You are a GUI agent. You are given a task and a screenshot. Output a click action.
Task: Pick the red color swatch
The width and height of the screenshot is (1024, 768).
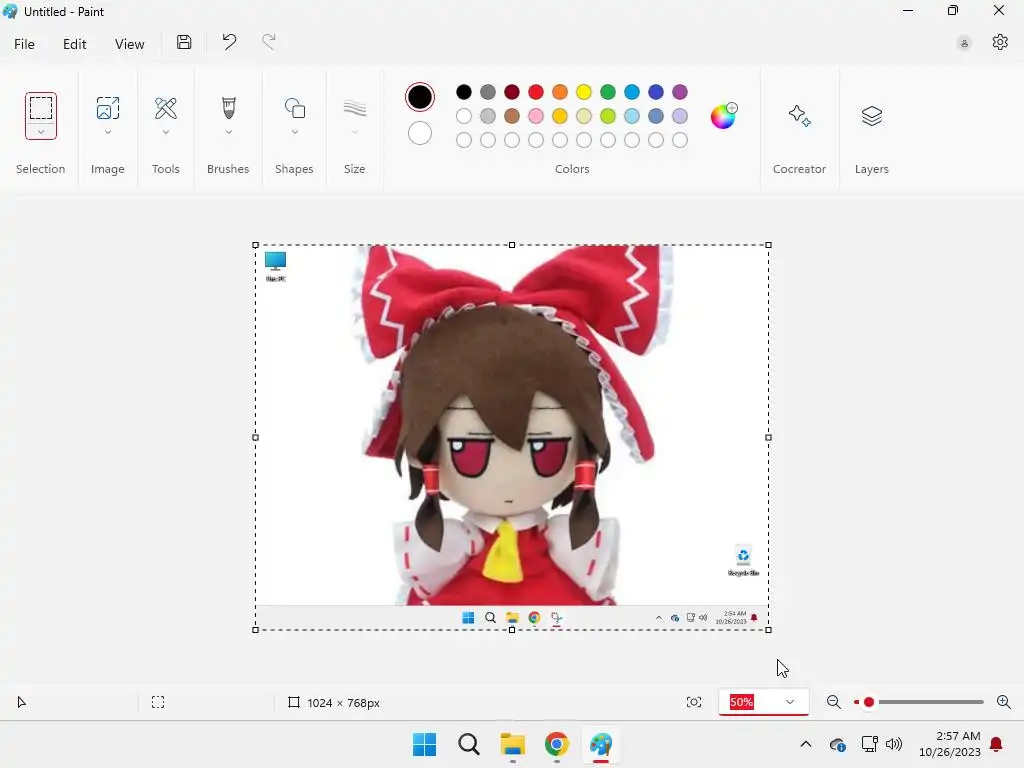[536, 92]
